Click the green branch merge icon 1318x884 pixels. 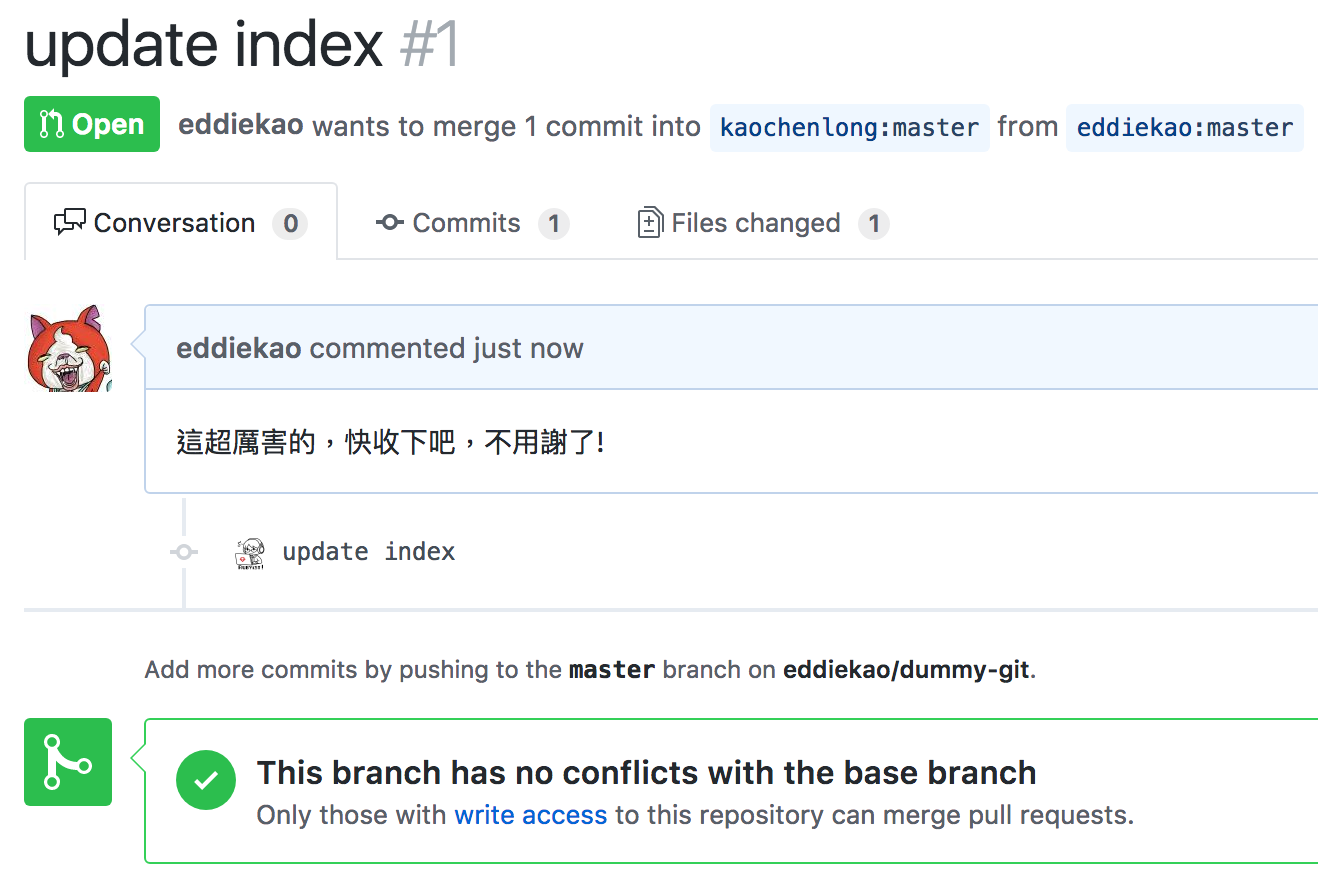67,762
